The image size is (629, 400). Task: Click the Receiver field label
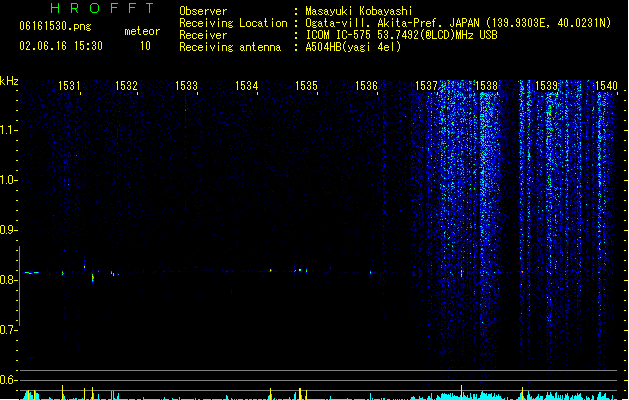(x=203, y=35)
